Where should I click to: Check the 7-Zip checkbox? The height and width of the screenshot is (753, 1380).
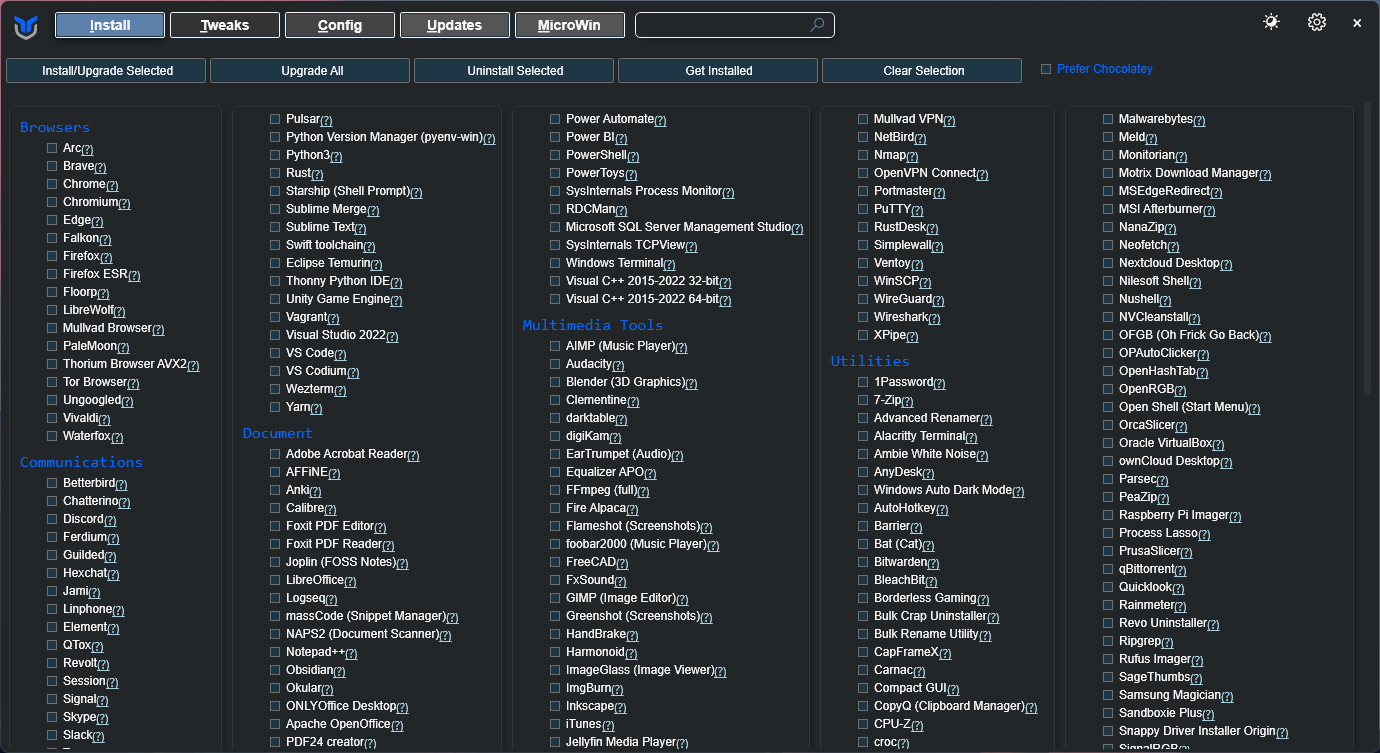pos(863,400)
